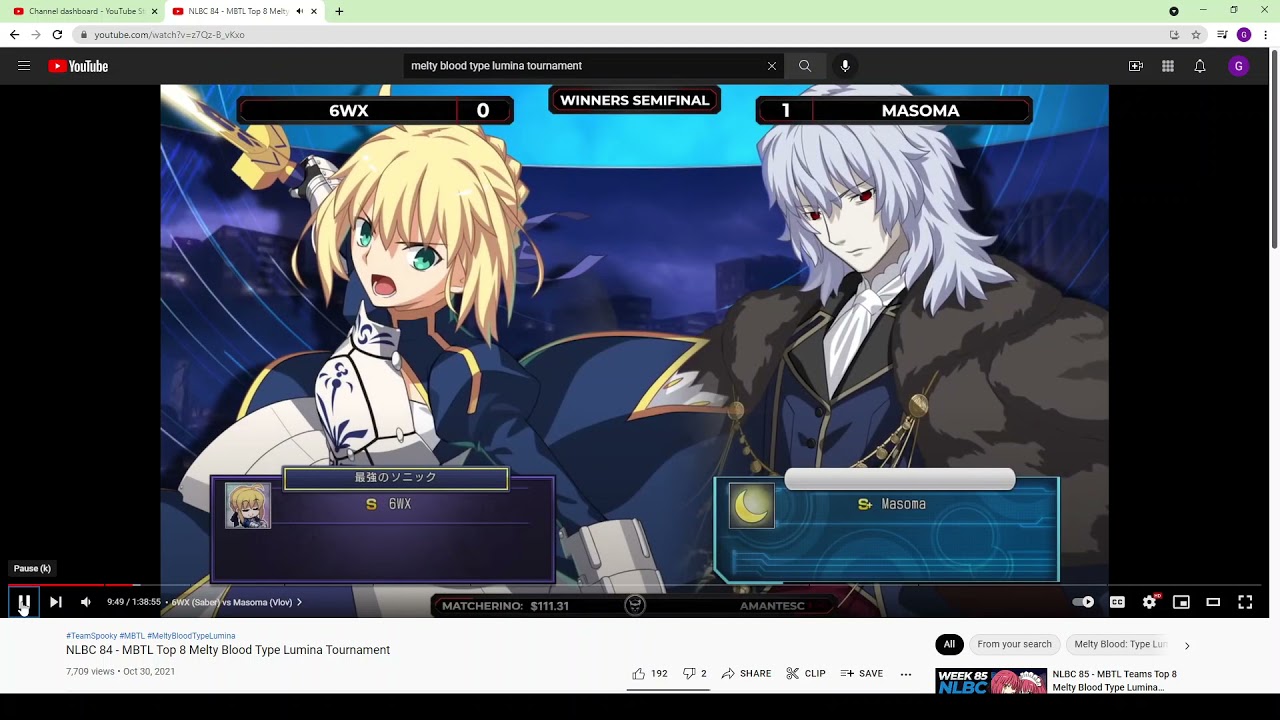The image size is (1280, 720).
Task: Show more chips with the right arrow
Action: click(x=1187, y=645)
